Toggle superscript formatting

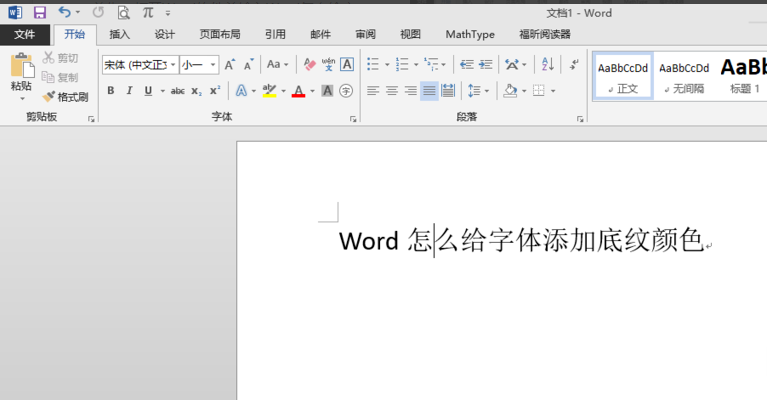pos(215,90)
